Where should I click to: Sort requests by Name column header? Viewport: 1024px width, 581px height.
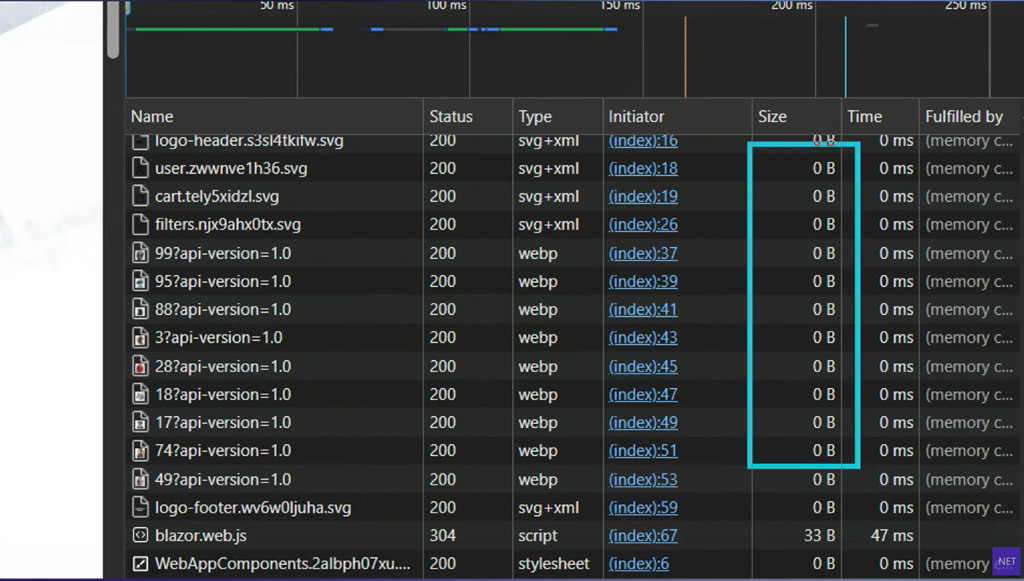tap(152, 117)
